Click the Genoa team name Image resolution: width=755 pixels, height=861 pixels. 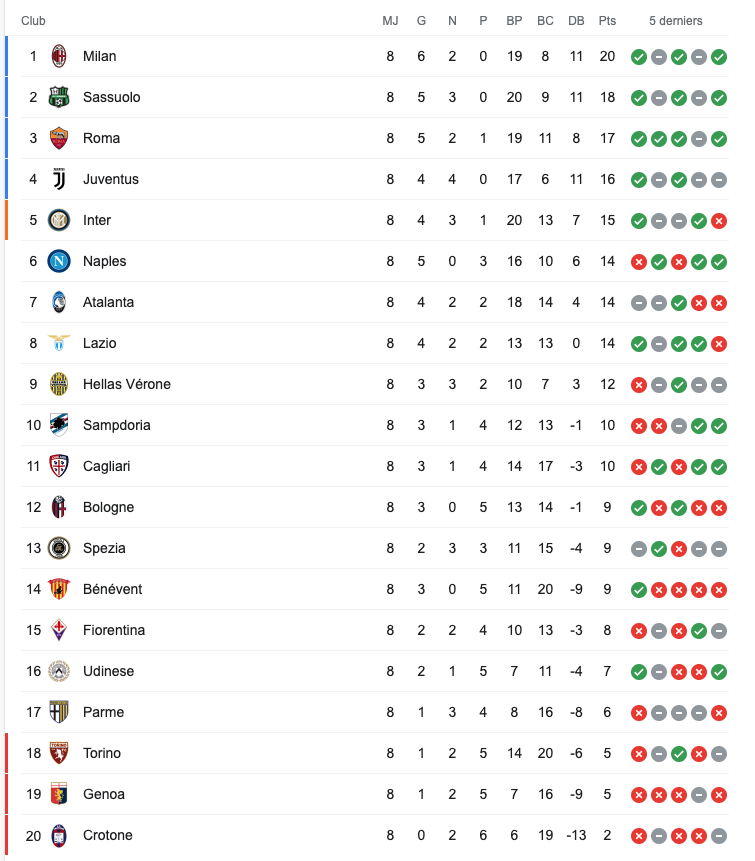(104, 794)
